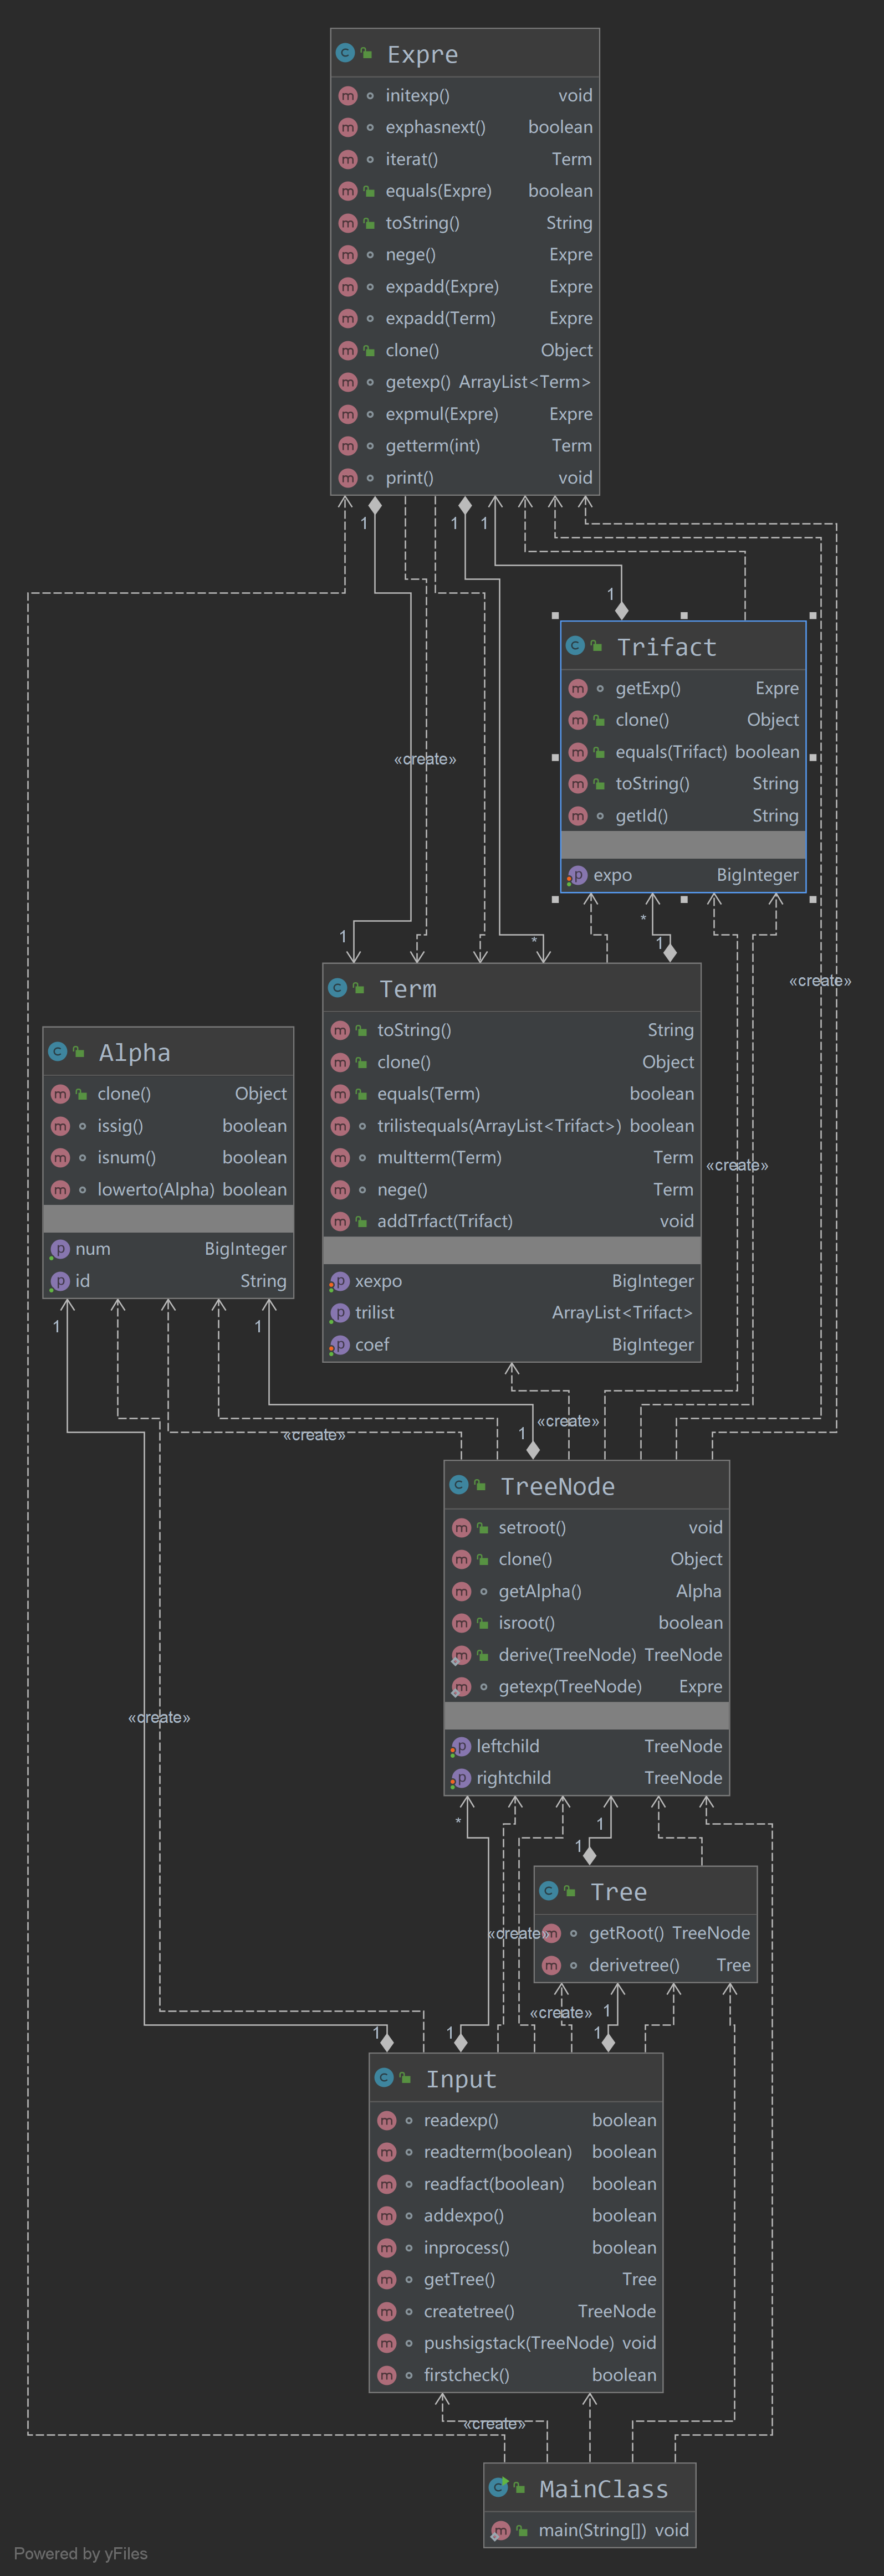884x2576 pixels.
Task: Select the Tree class header
Action: pos(645,1891)
